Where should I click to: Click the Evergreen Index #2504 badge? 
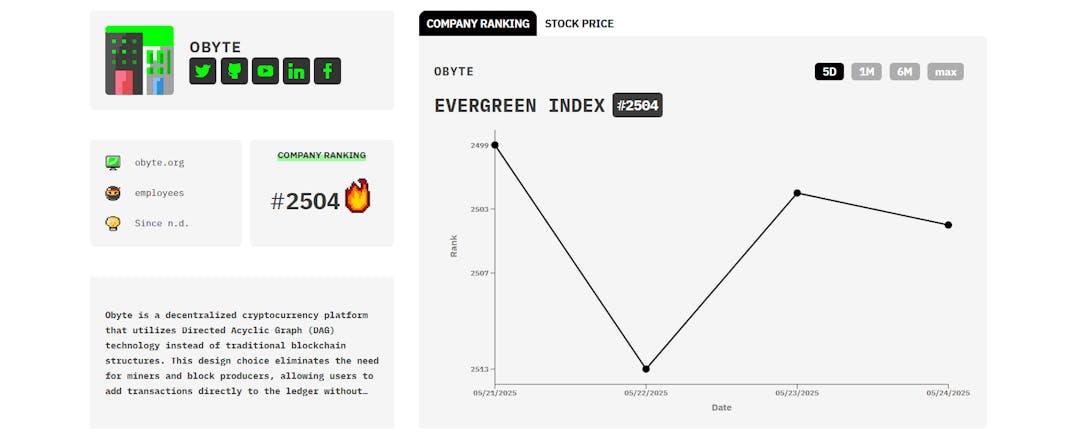[x=637, y=105]
